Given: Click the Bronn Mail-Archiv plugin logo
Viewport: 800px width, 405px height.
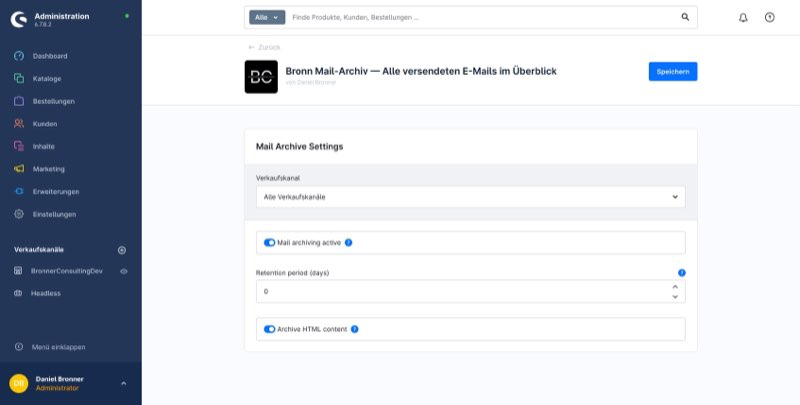Looking at the screenshot, I should (x=261, y=77).
